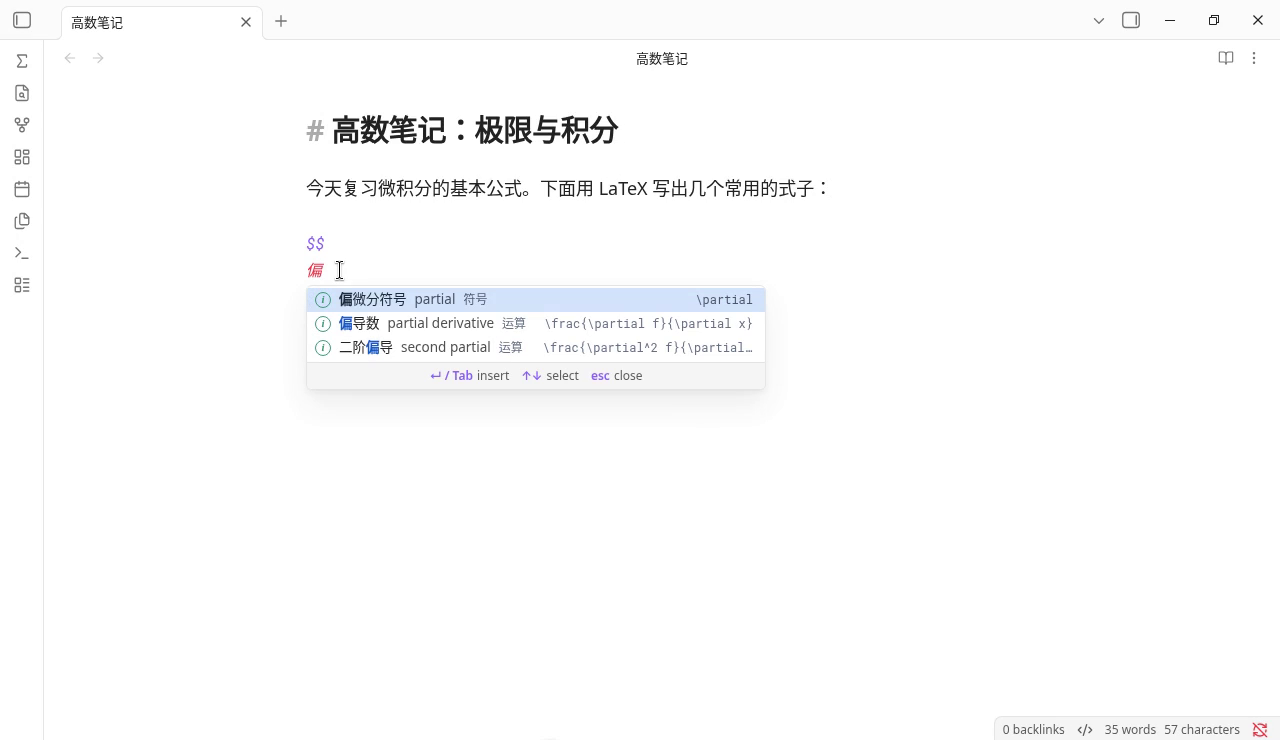Click info icon beside 二阶偏导
Viewport: 1280px width, 740px height.
(x=323, y=347)
